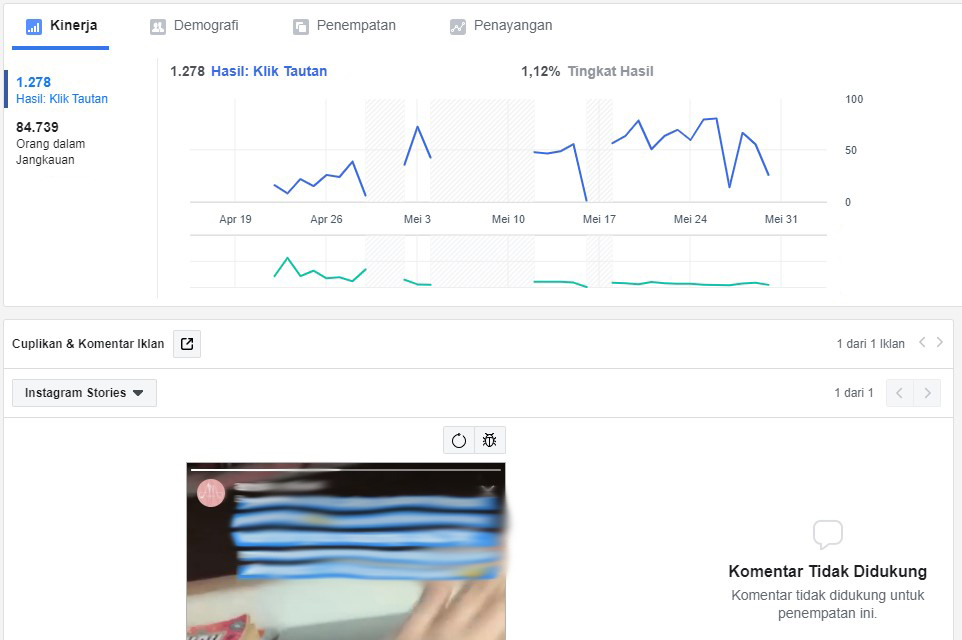Click the Apr 26 axis label
Viewport: 962px width, 640px height.
326,219
